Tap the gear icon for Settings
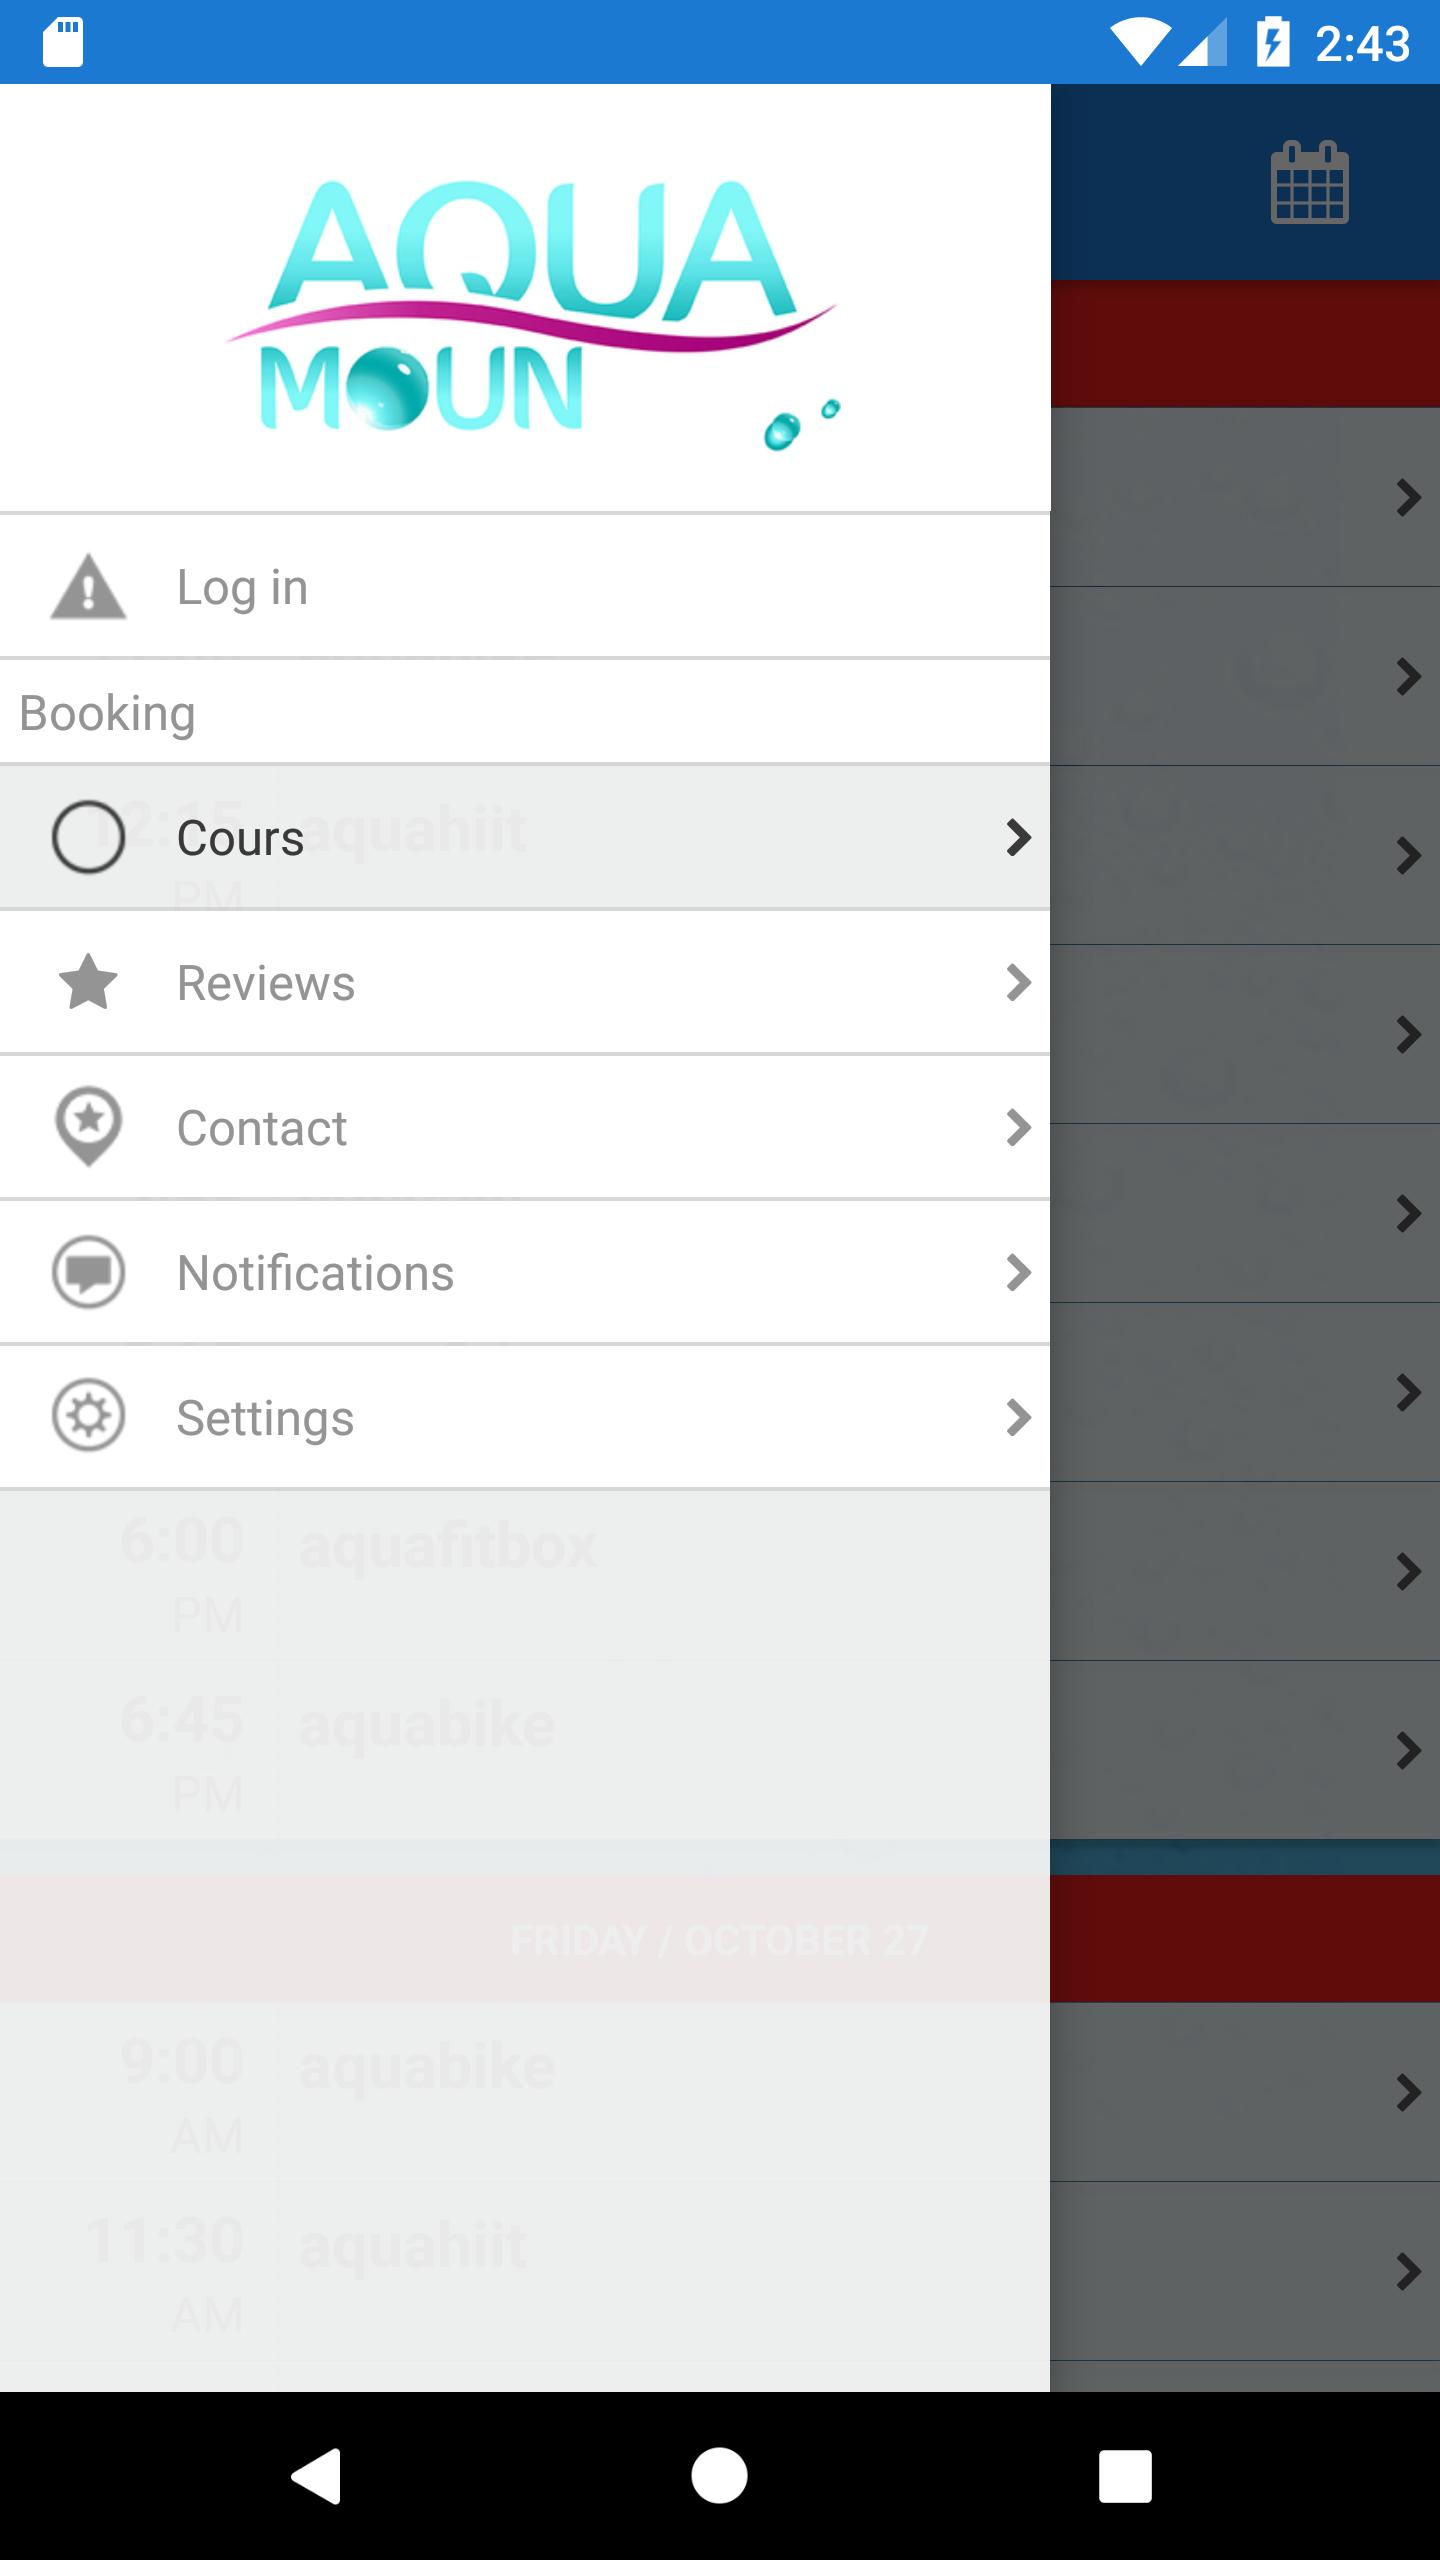1440x2560 pixels. pos(88,1416)
